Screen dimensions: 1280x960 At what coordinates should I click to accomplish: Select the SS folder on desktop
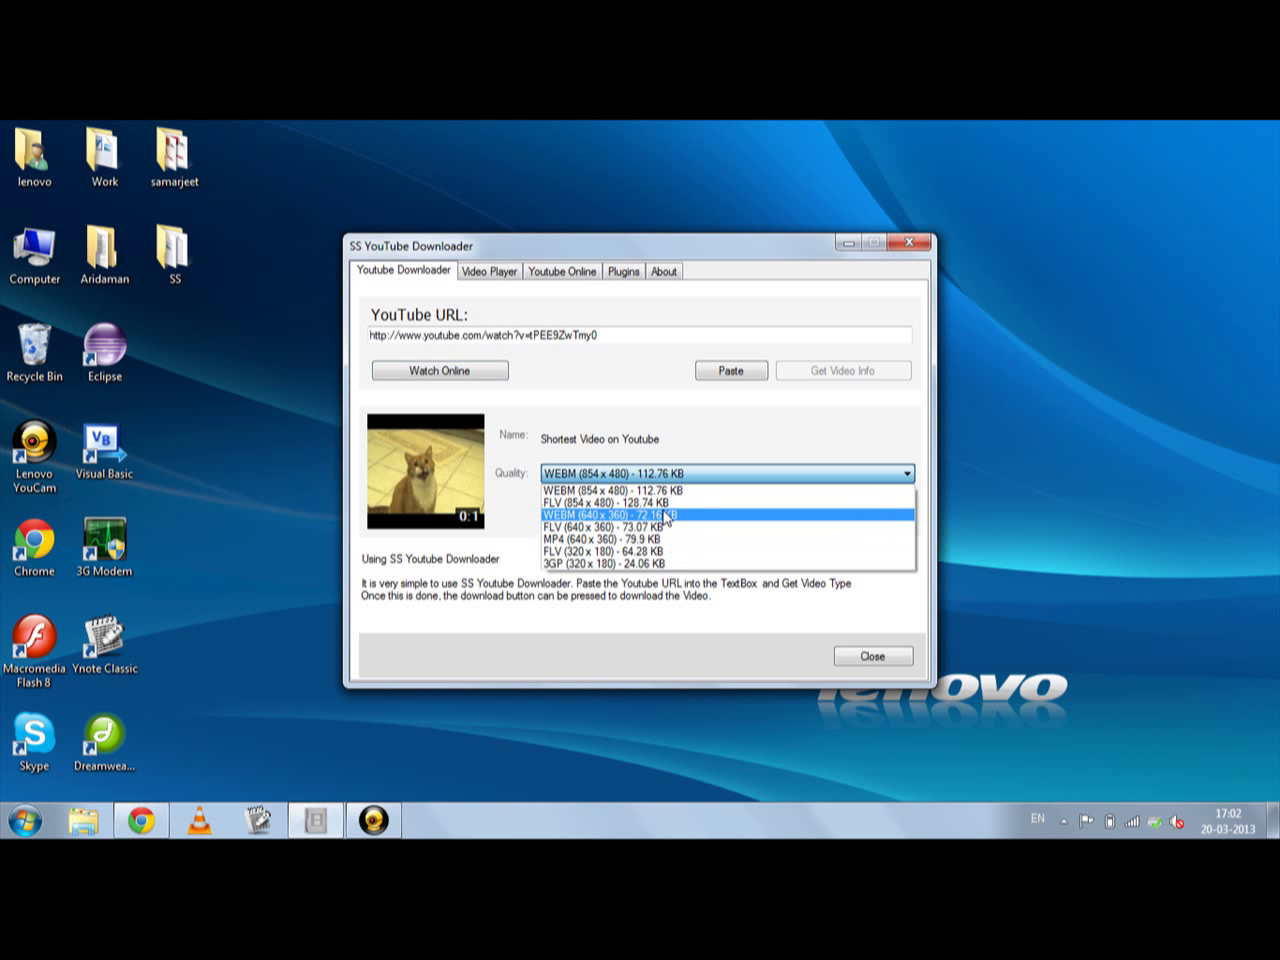pos(174,256)
